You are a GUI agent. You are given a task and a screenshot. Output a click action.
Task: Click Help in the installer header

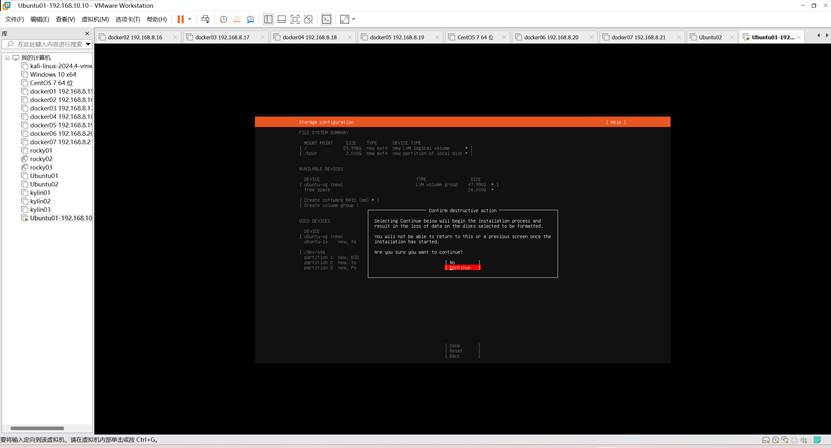616,122
